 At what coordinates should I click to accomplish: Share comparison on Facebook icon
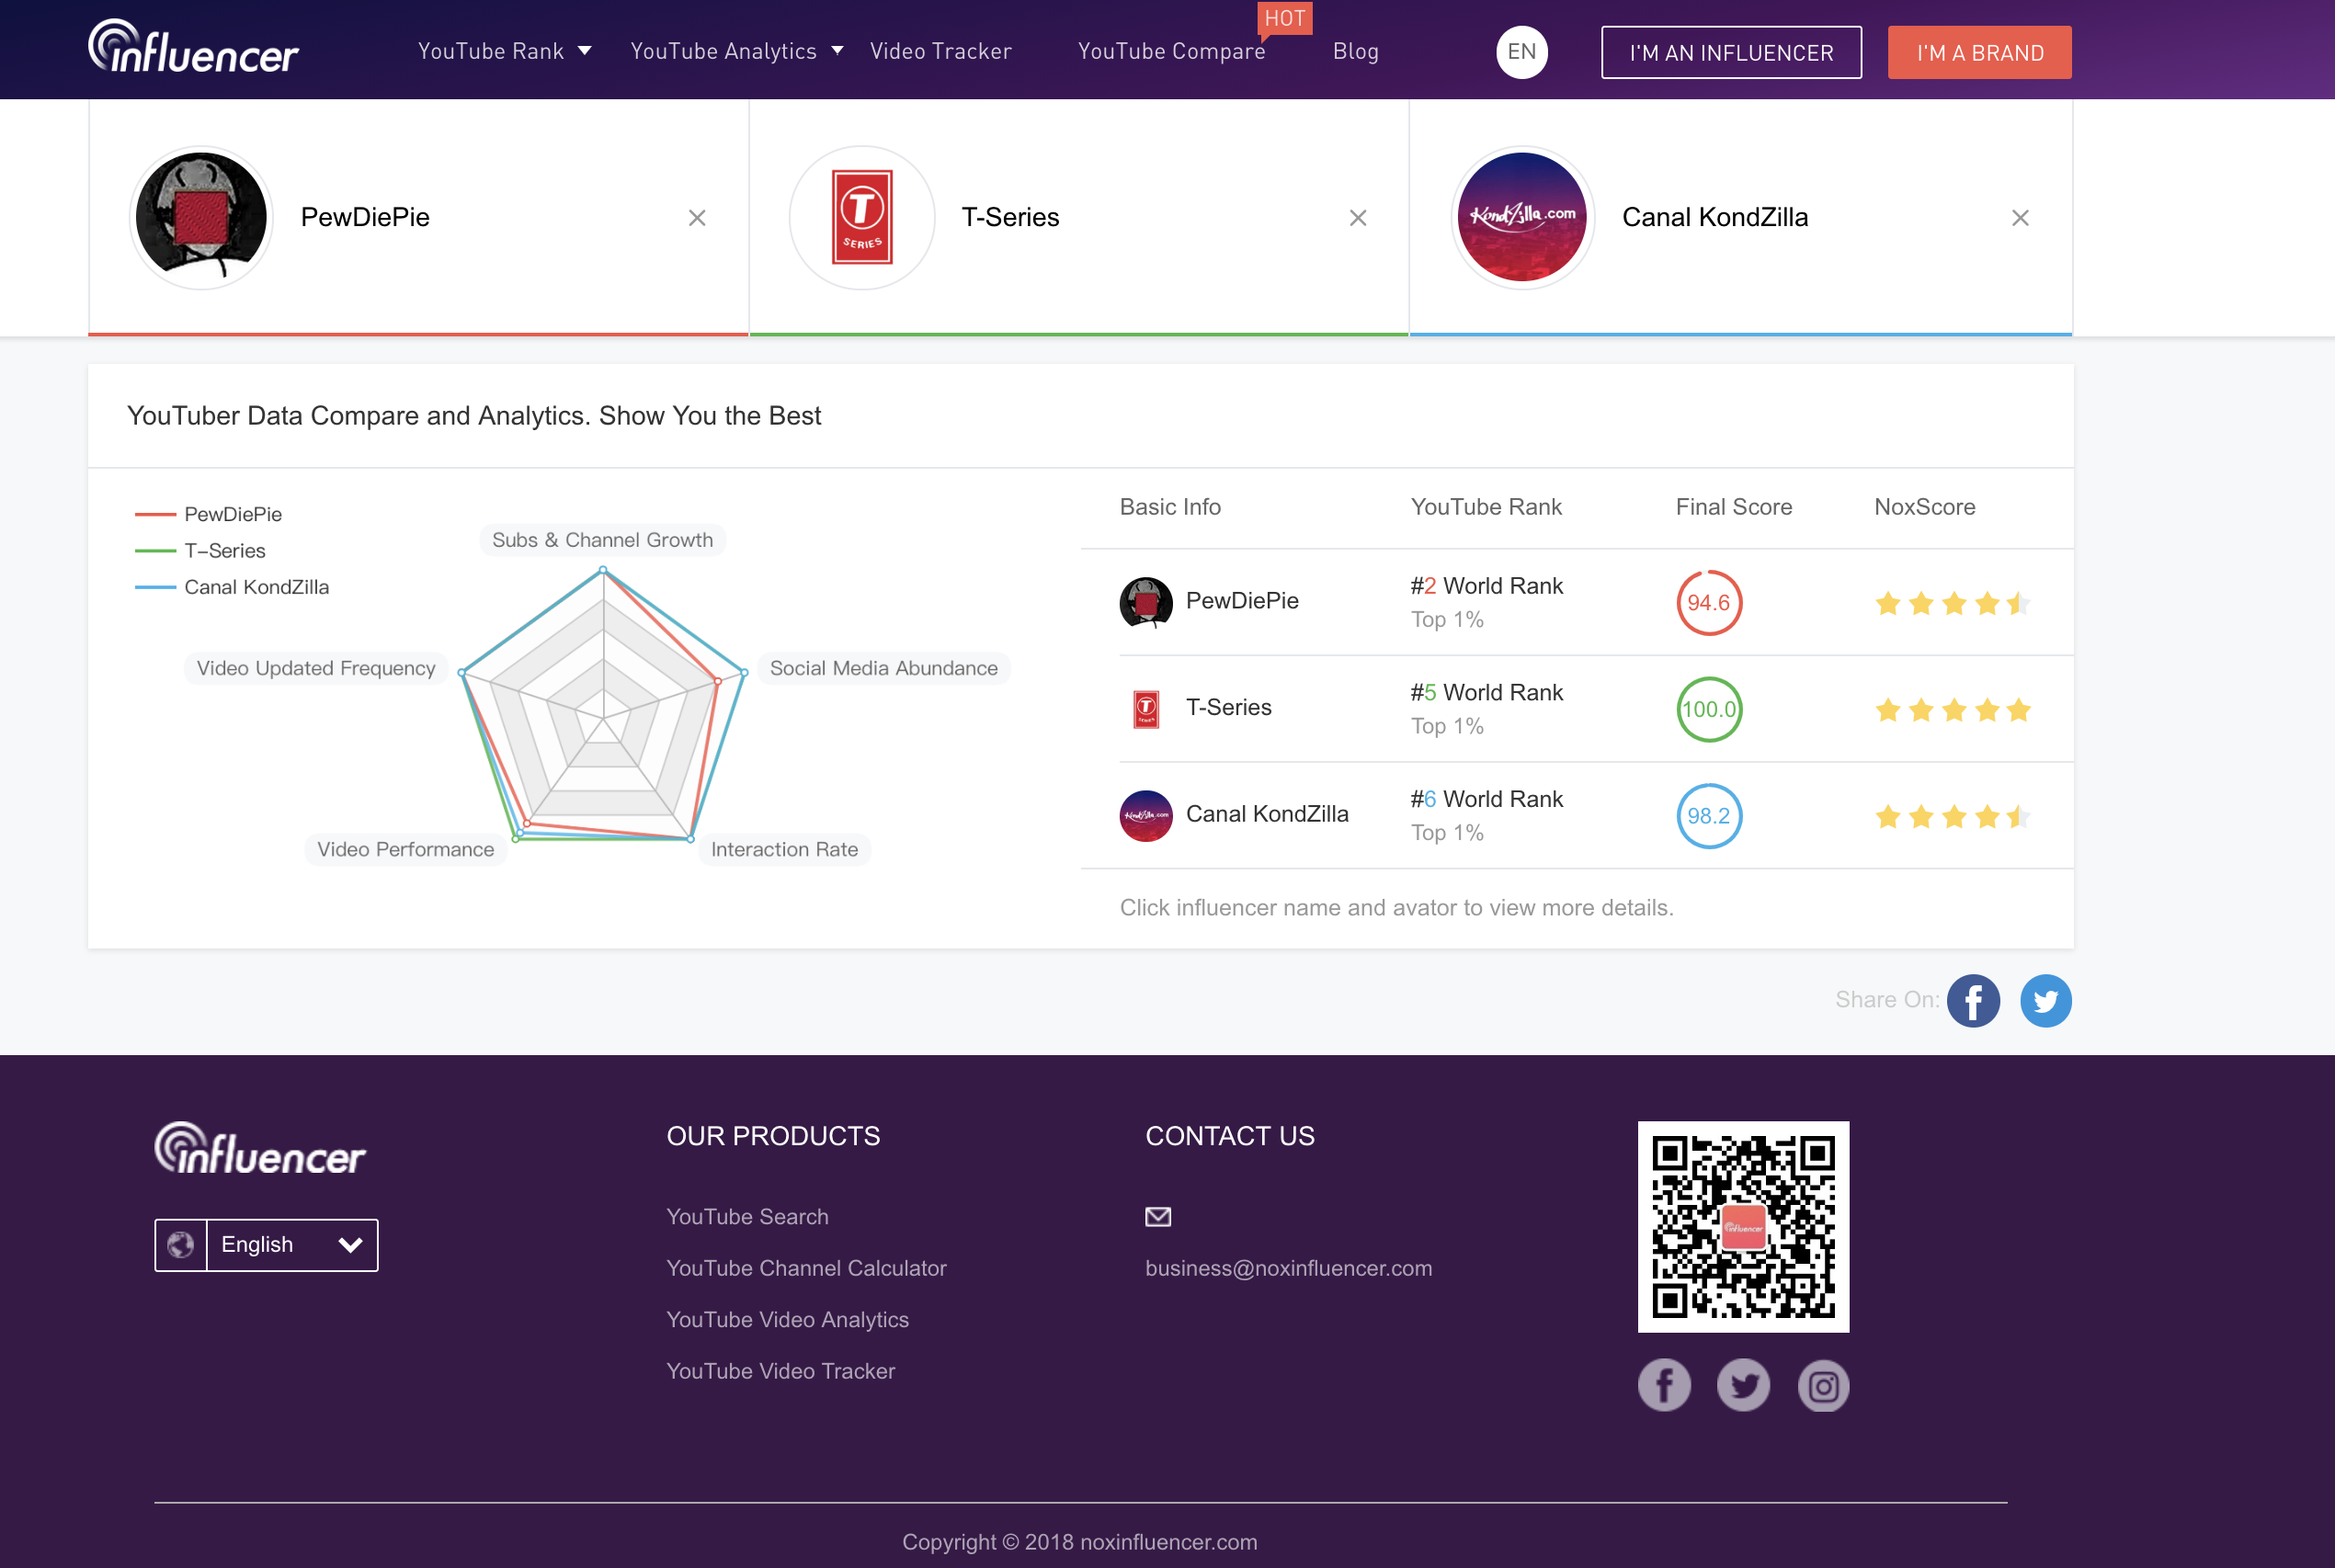click(1972, 1000)
